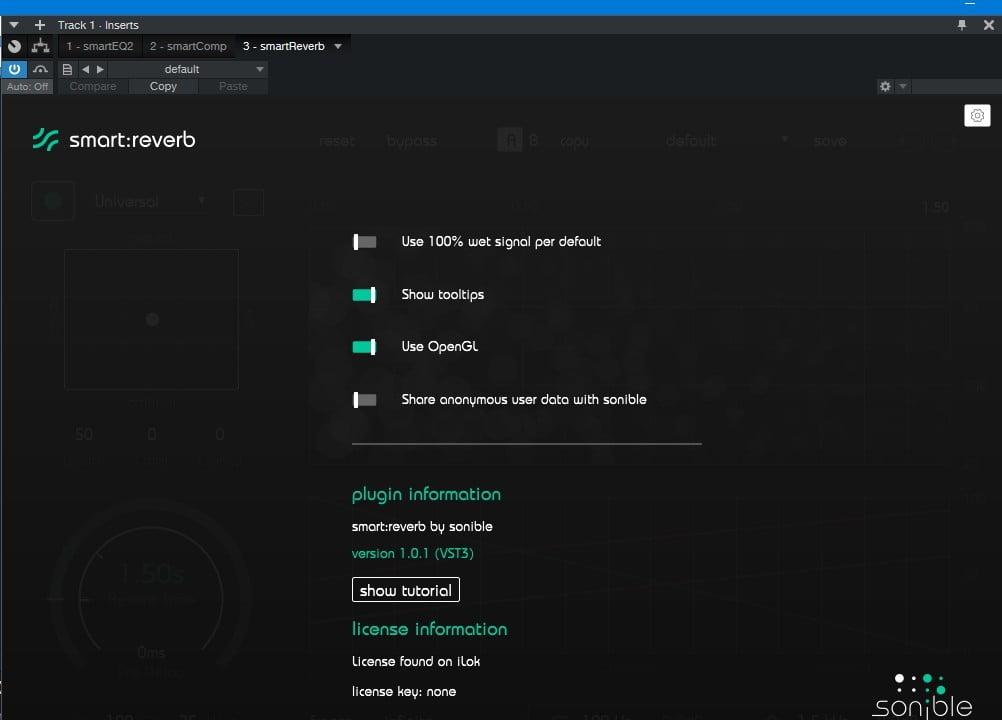Viewport: 1002px width, 720px height.
Task: Expand the arrow next to smartReverb tab
Action: coord(338,46)
